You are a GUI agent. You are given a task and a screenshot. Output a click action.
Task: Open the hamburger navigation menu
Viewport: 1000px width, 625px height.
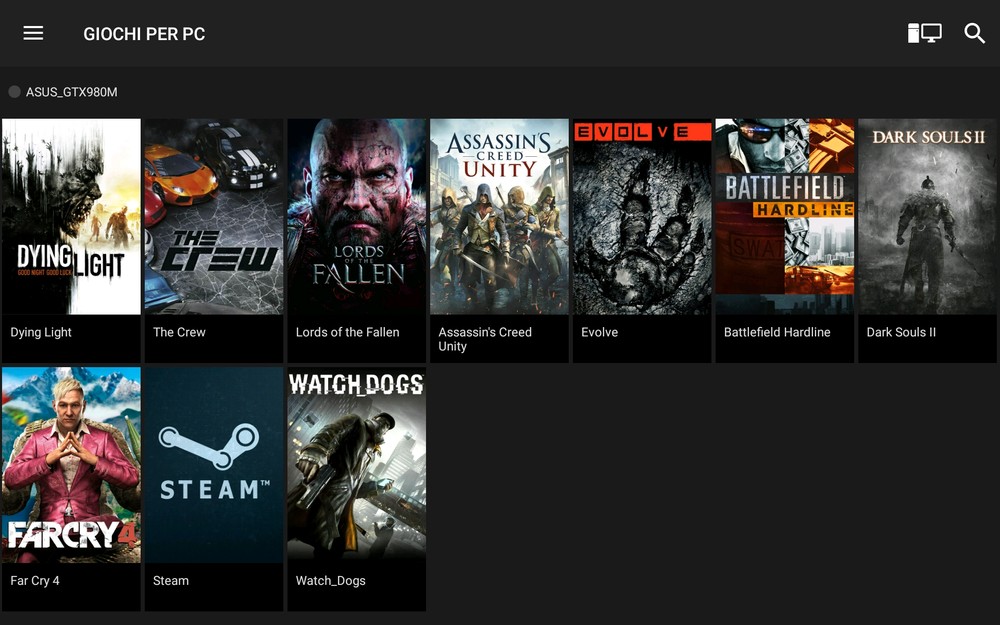[x=33, y=33]
